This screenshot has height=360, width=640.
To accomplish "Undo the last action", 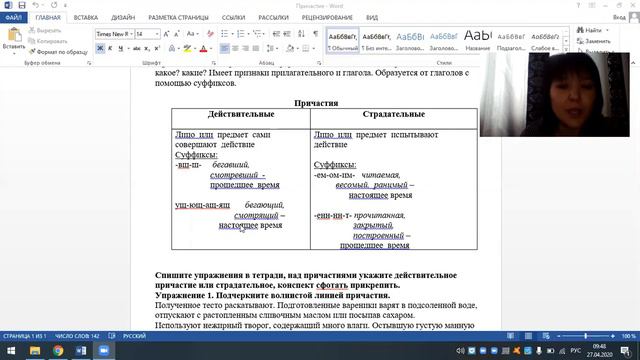I will (36, 5).
